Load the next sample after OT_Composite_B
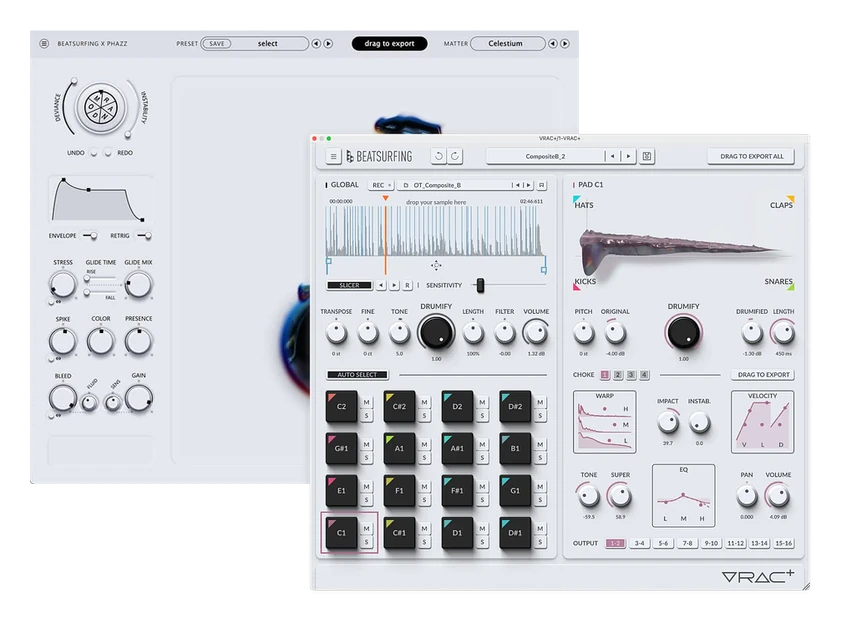 point(528,185)
